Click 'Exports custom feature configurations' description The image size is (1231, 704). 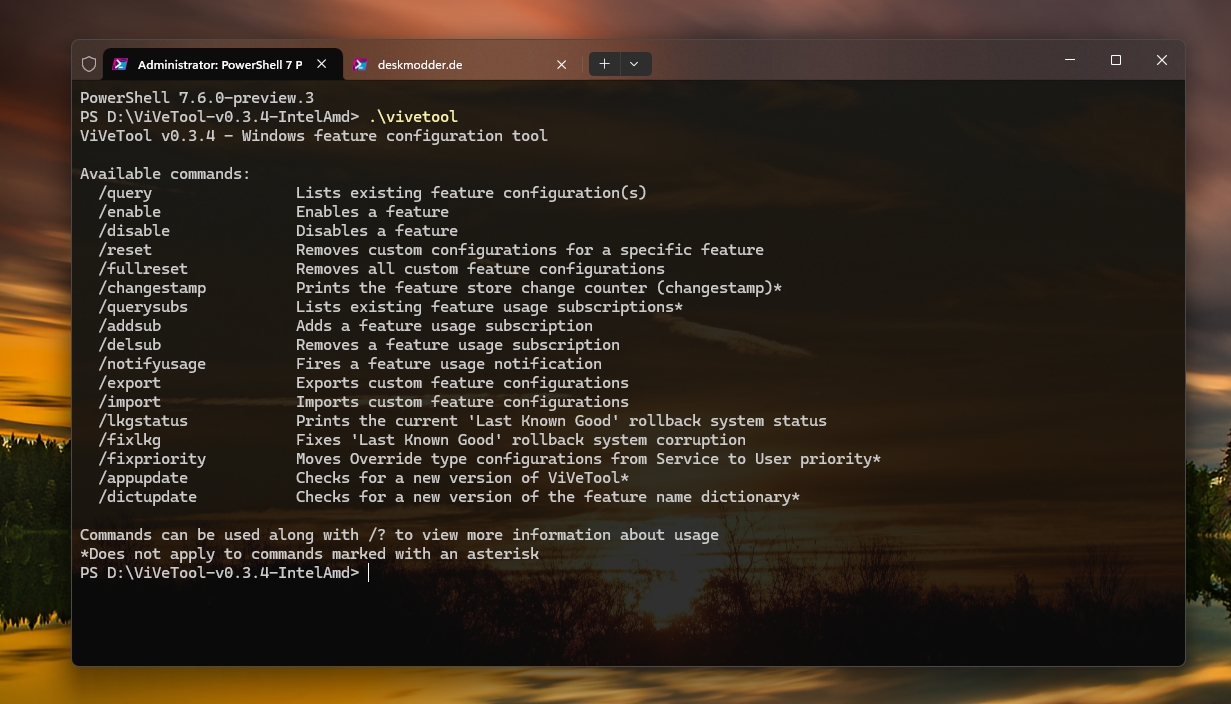click(x=462, y=383)
